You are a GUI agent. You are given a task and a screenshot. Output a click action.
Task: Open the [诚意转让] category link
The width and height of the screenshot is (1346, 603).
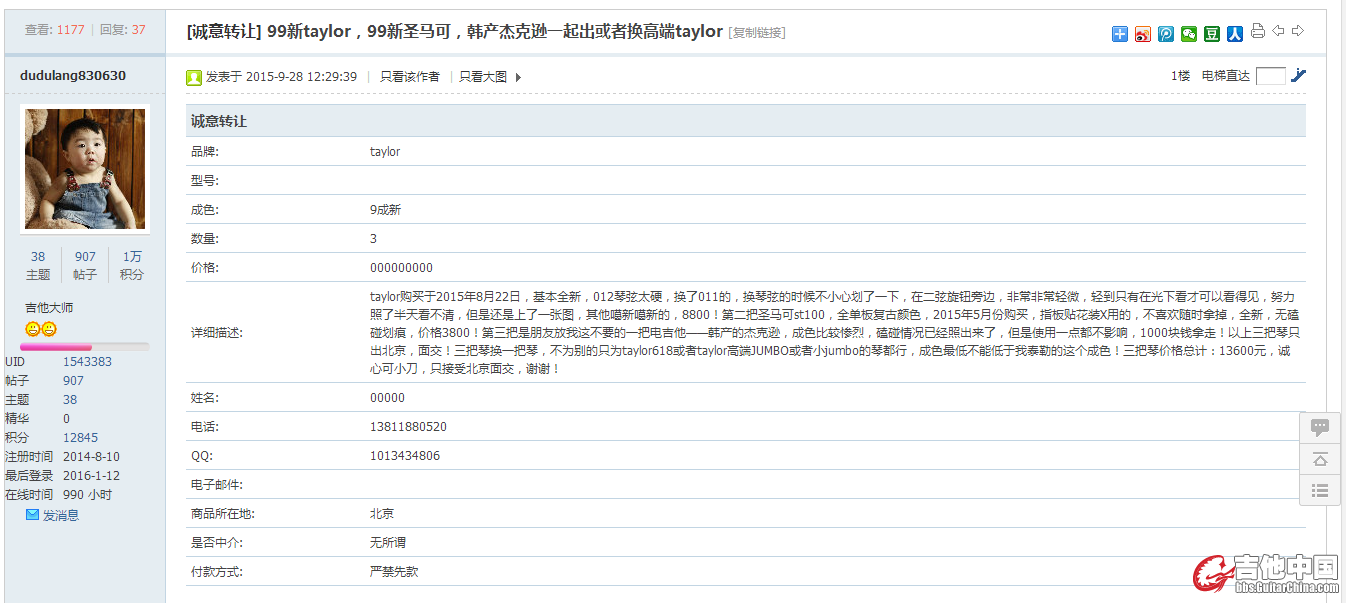(x=224, y=31)
